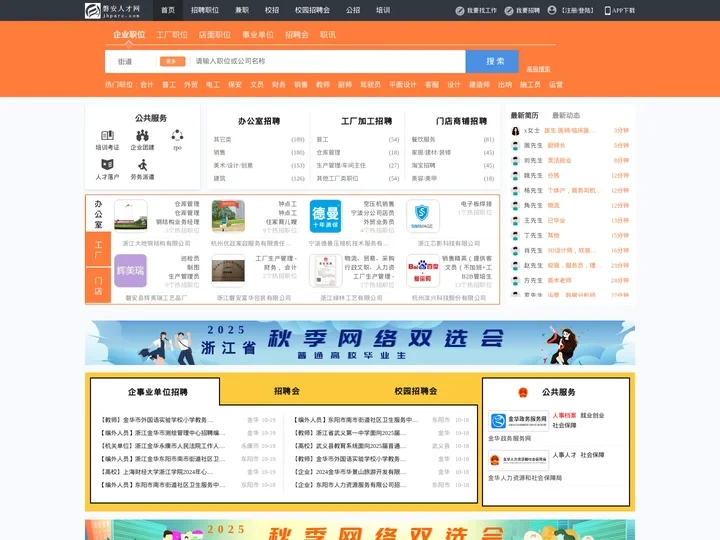Open 美术/设计/创意 office category
This screenshot has width=720, height=540.
233,165
